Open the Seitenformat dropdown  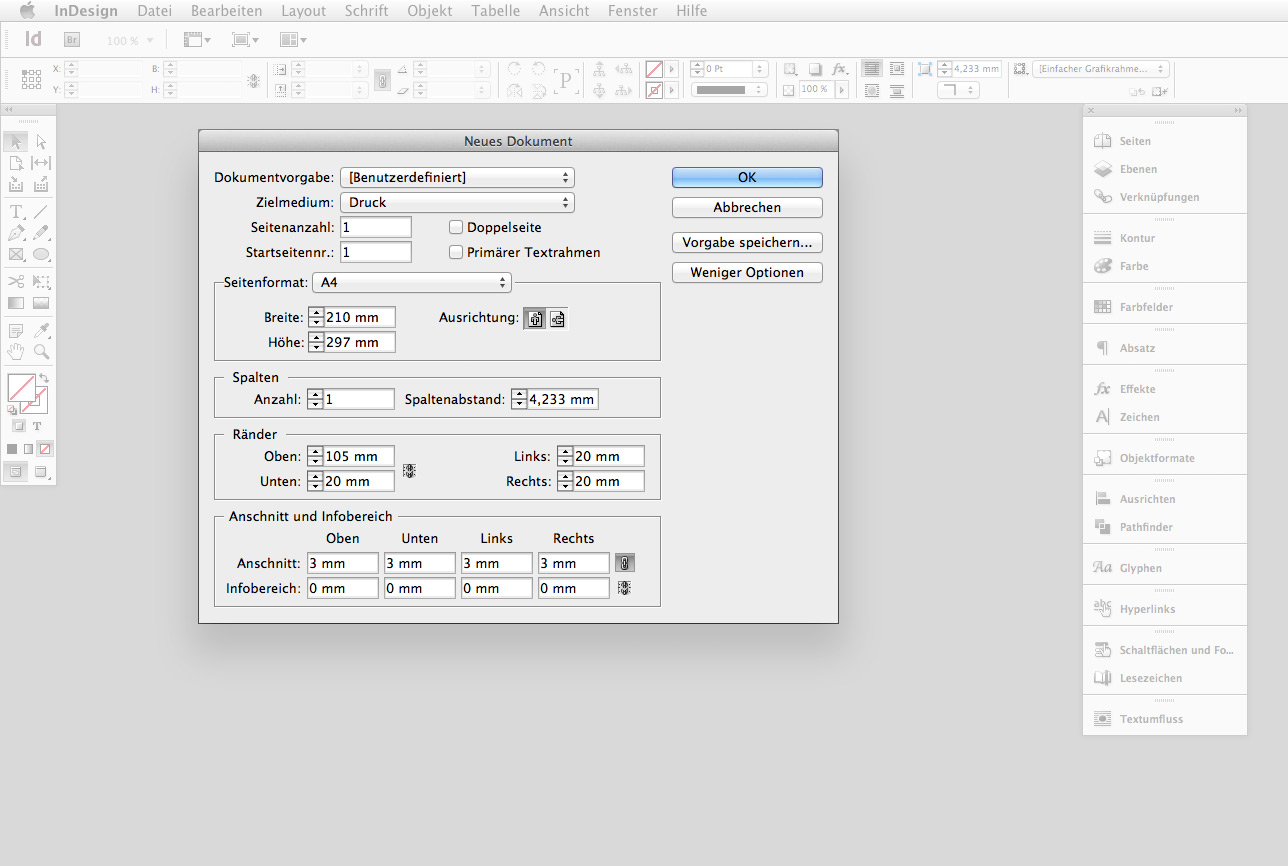point(411,283)
